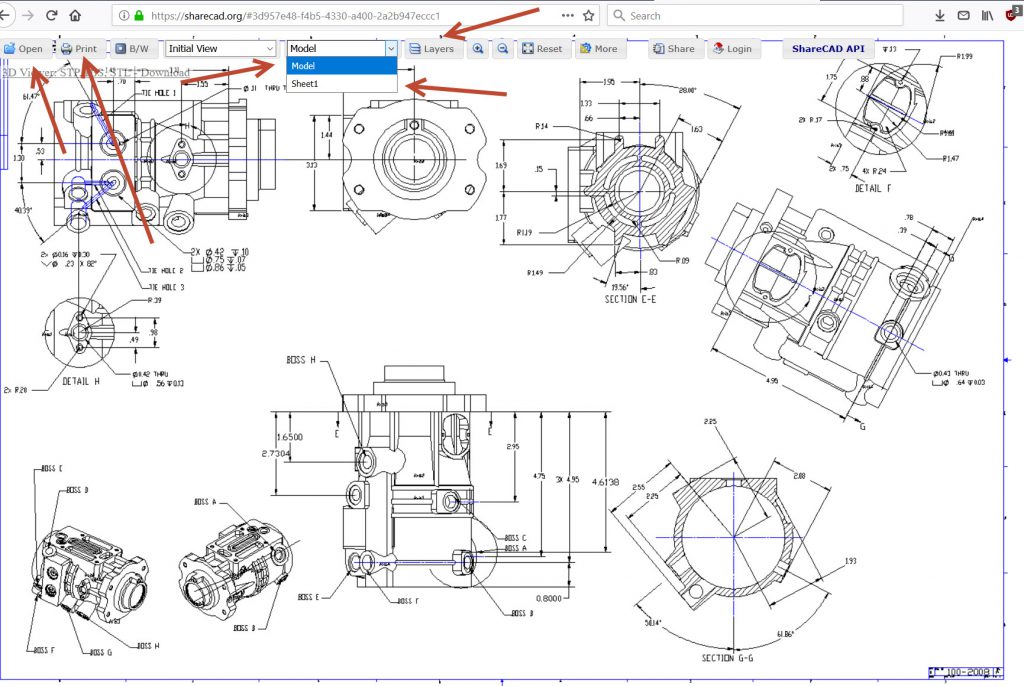Collapse the Model layout dropdown
Image resolution: width=1024 pixels, height=686 pixels.
click(x=341, y=48)
